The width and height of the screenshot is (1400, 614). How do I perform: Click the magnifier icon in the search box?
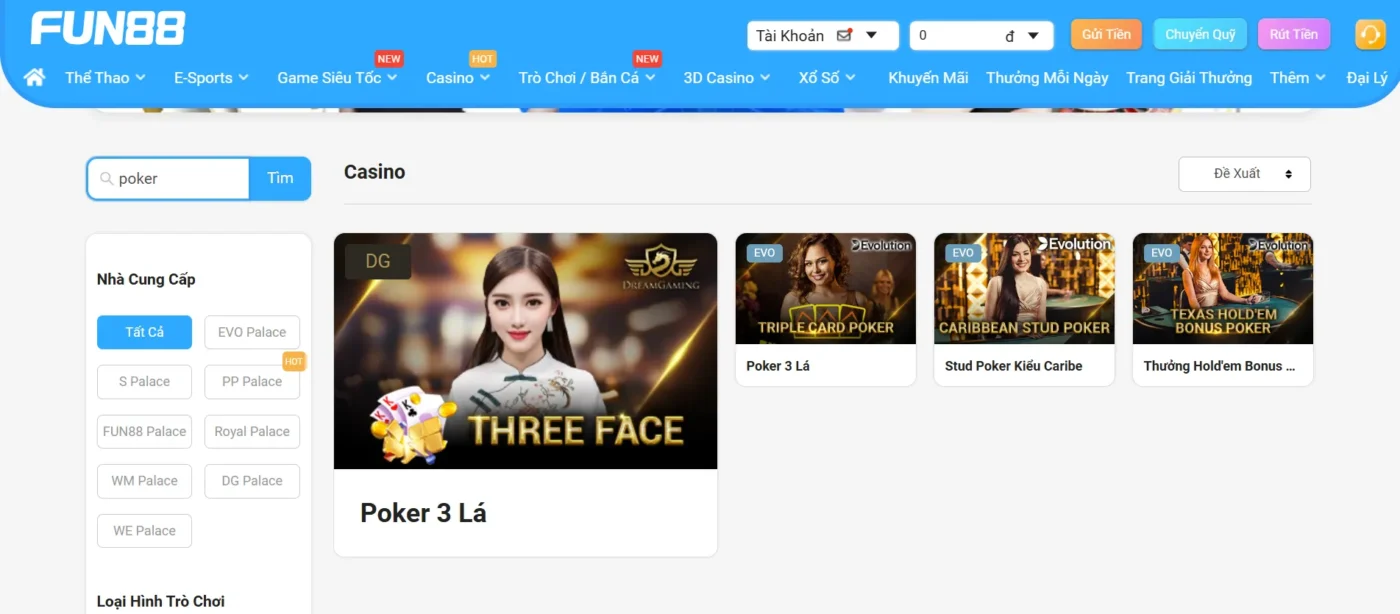point(107,178)
